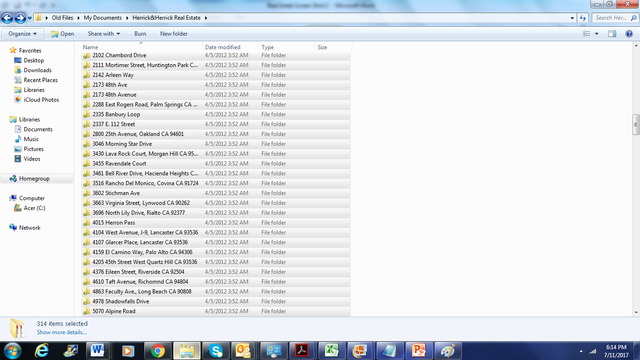Open Windows Media Player from taskbar
640x360 pixels.
click(x=127, y=351)
